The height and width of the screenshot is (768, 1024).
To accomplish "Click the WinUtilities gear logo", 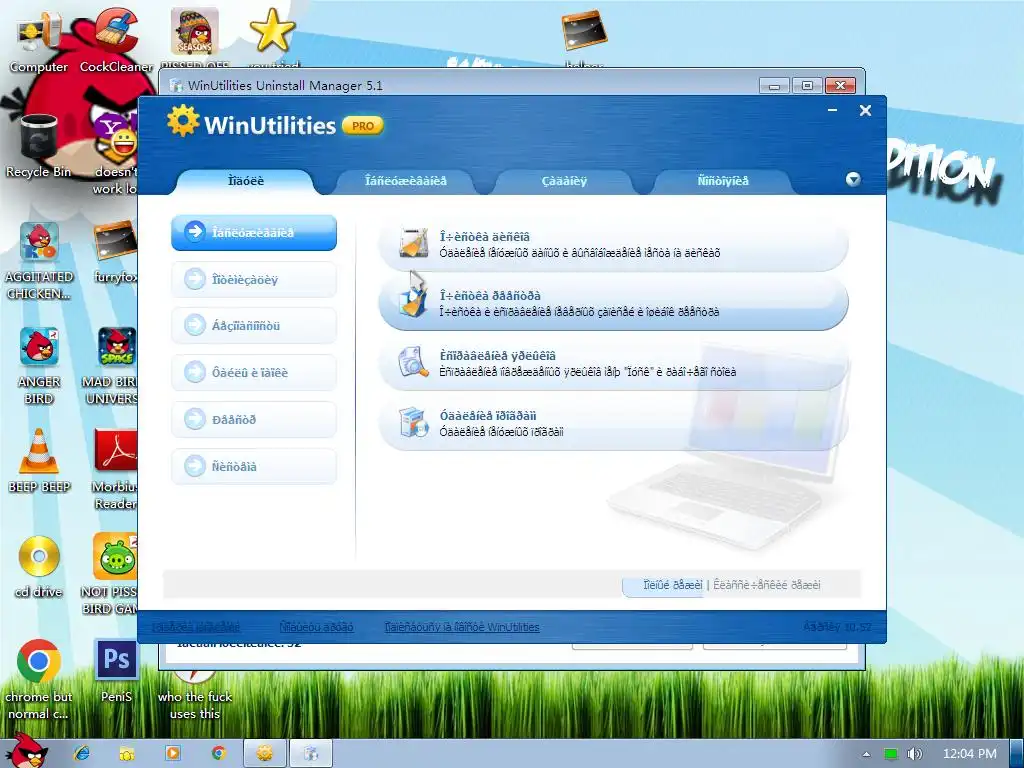I will click(182, 121).
